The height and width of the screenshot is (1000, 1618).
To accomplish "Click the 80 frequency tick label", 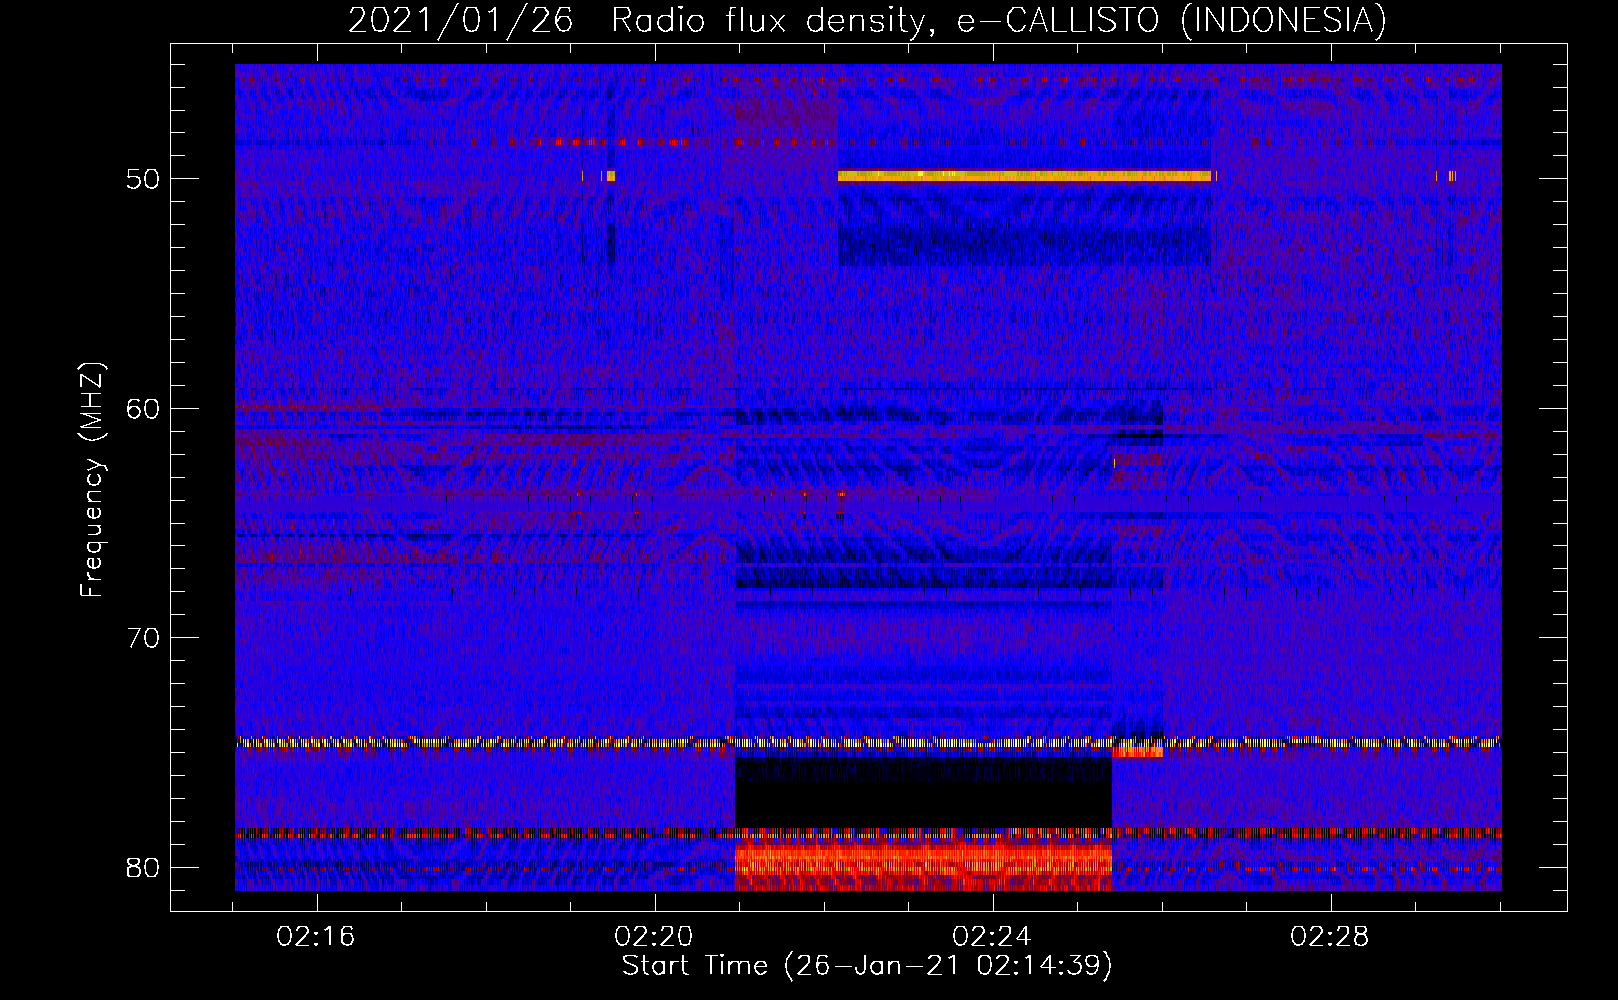I will point(143,867).
